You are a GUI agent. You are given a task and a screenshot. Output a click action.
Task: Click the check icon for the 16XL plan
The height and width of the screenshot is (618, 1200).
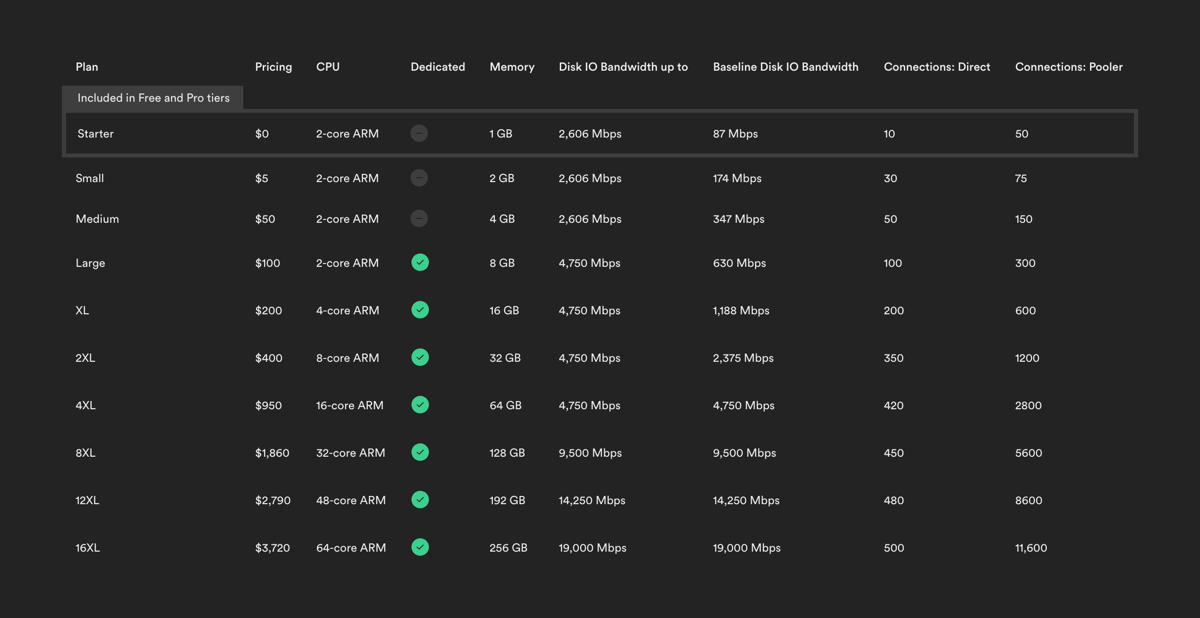click(419, 547)
